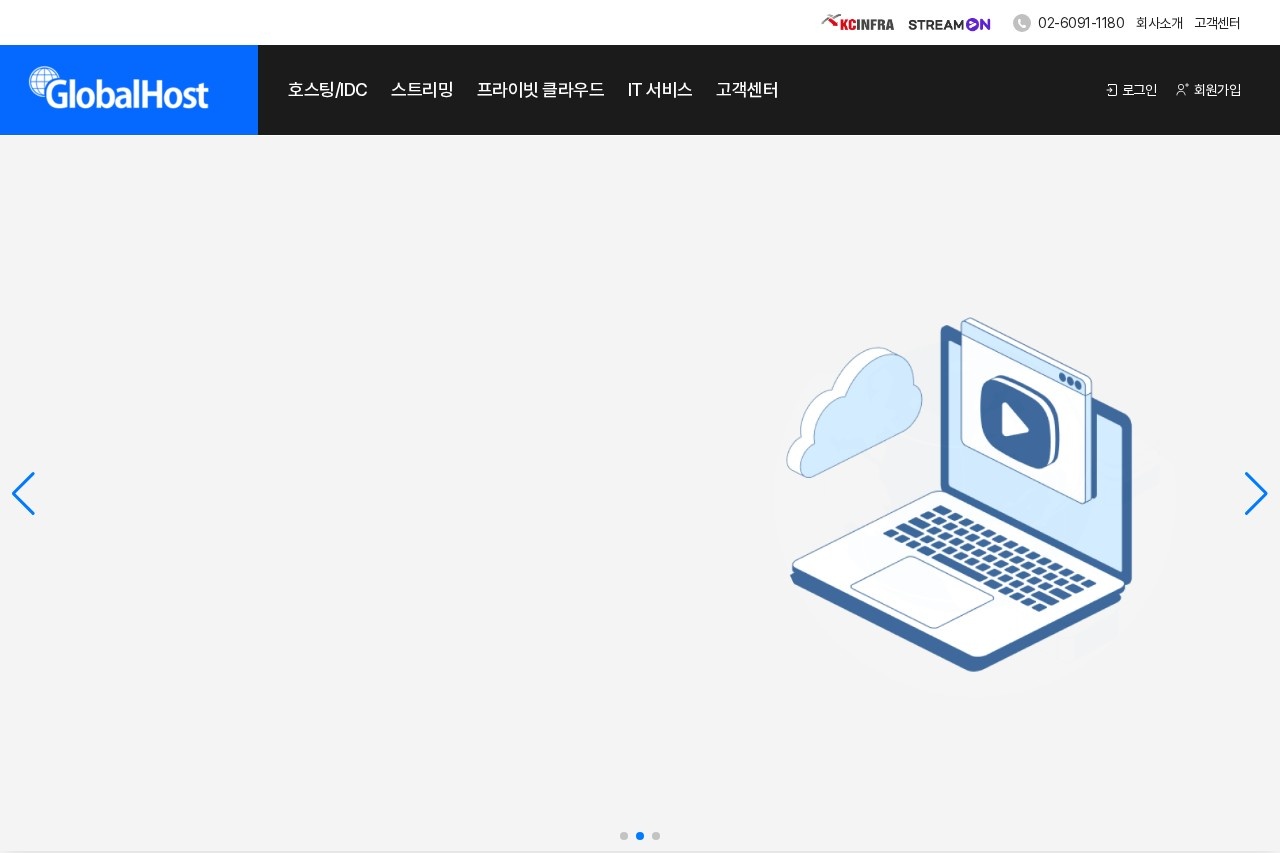Open the IT 서비스 menu

(659, 90)
